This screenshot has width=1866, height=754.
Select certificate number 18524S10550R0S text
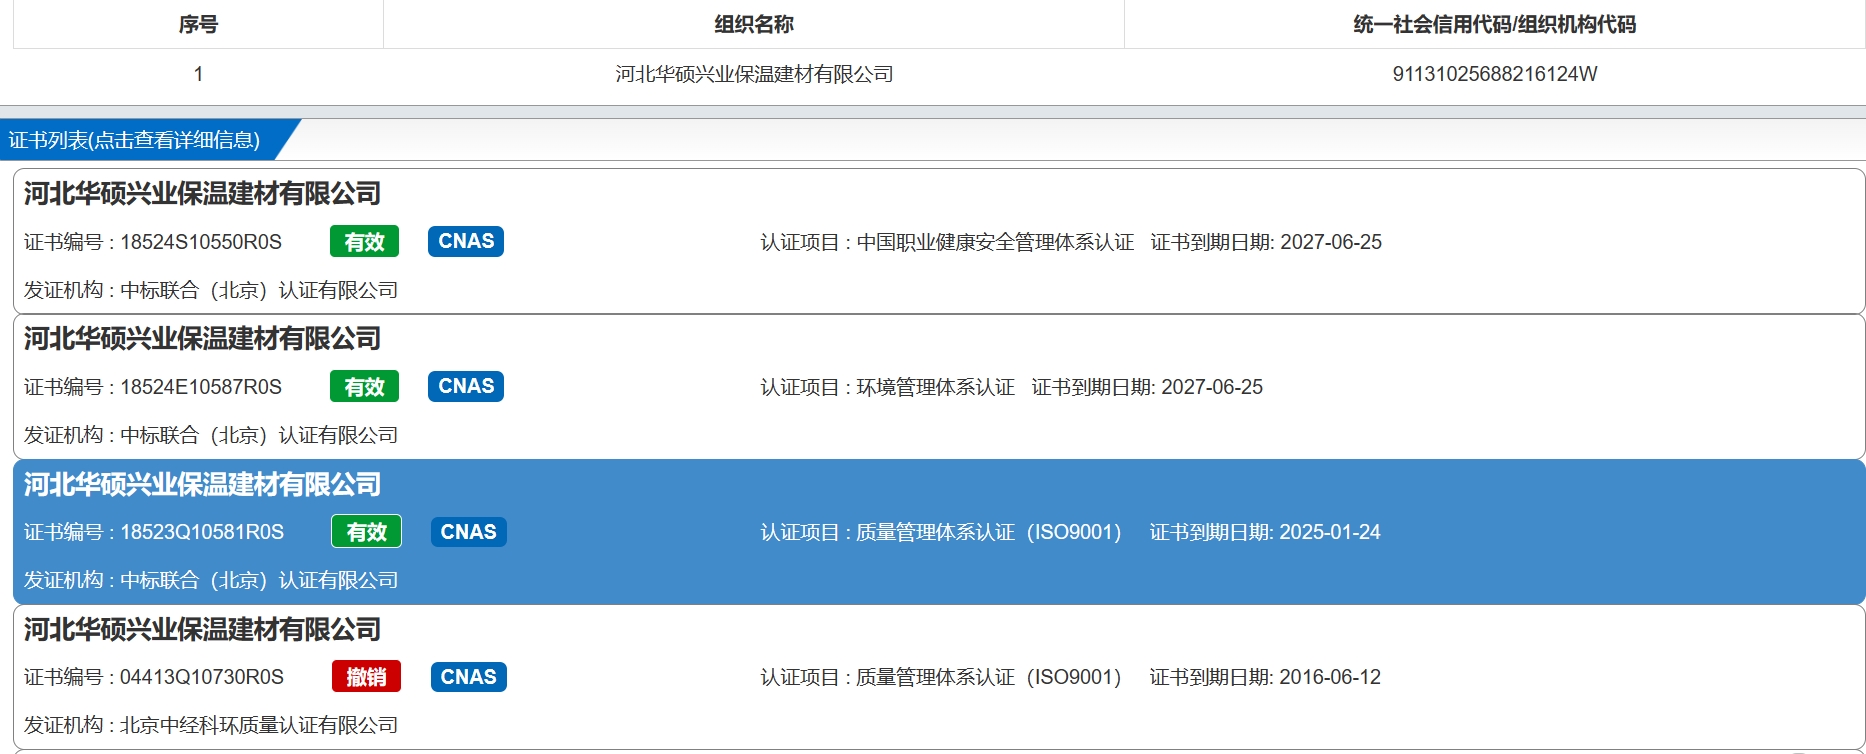[201, 242]
